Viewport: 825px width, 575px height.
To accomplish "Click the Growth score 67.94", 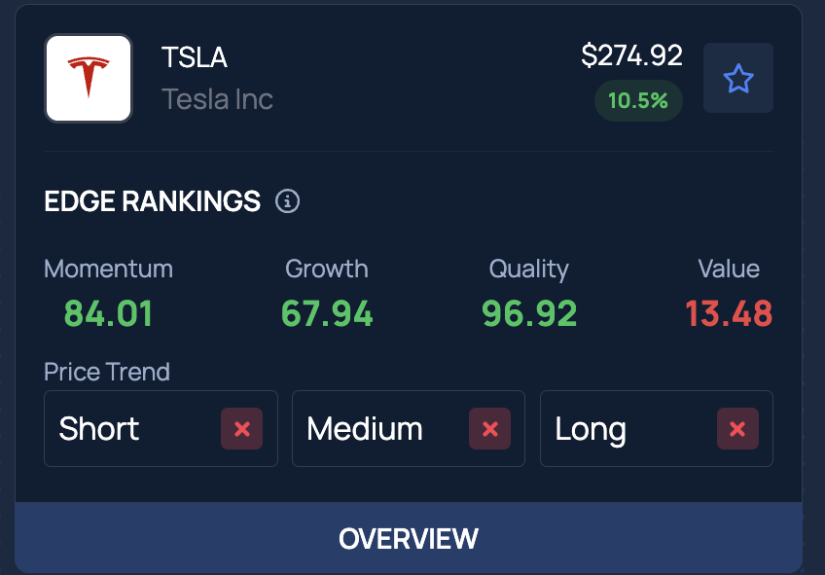I will [x=327, y=313].
